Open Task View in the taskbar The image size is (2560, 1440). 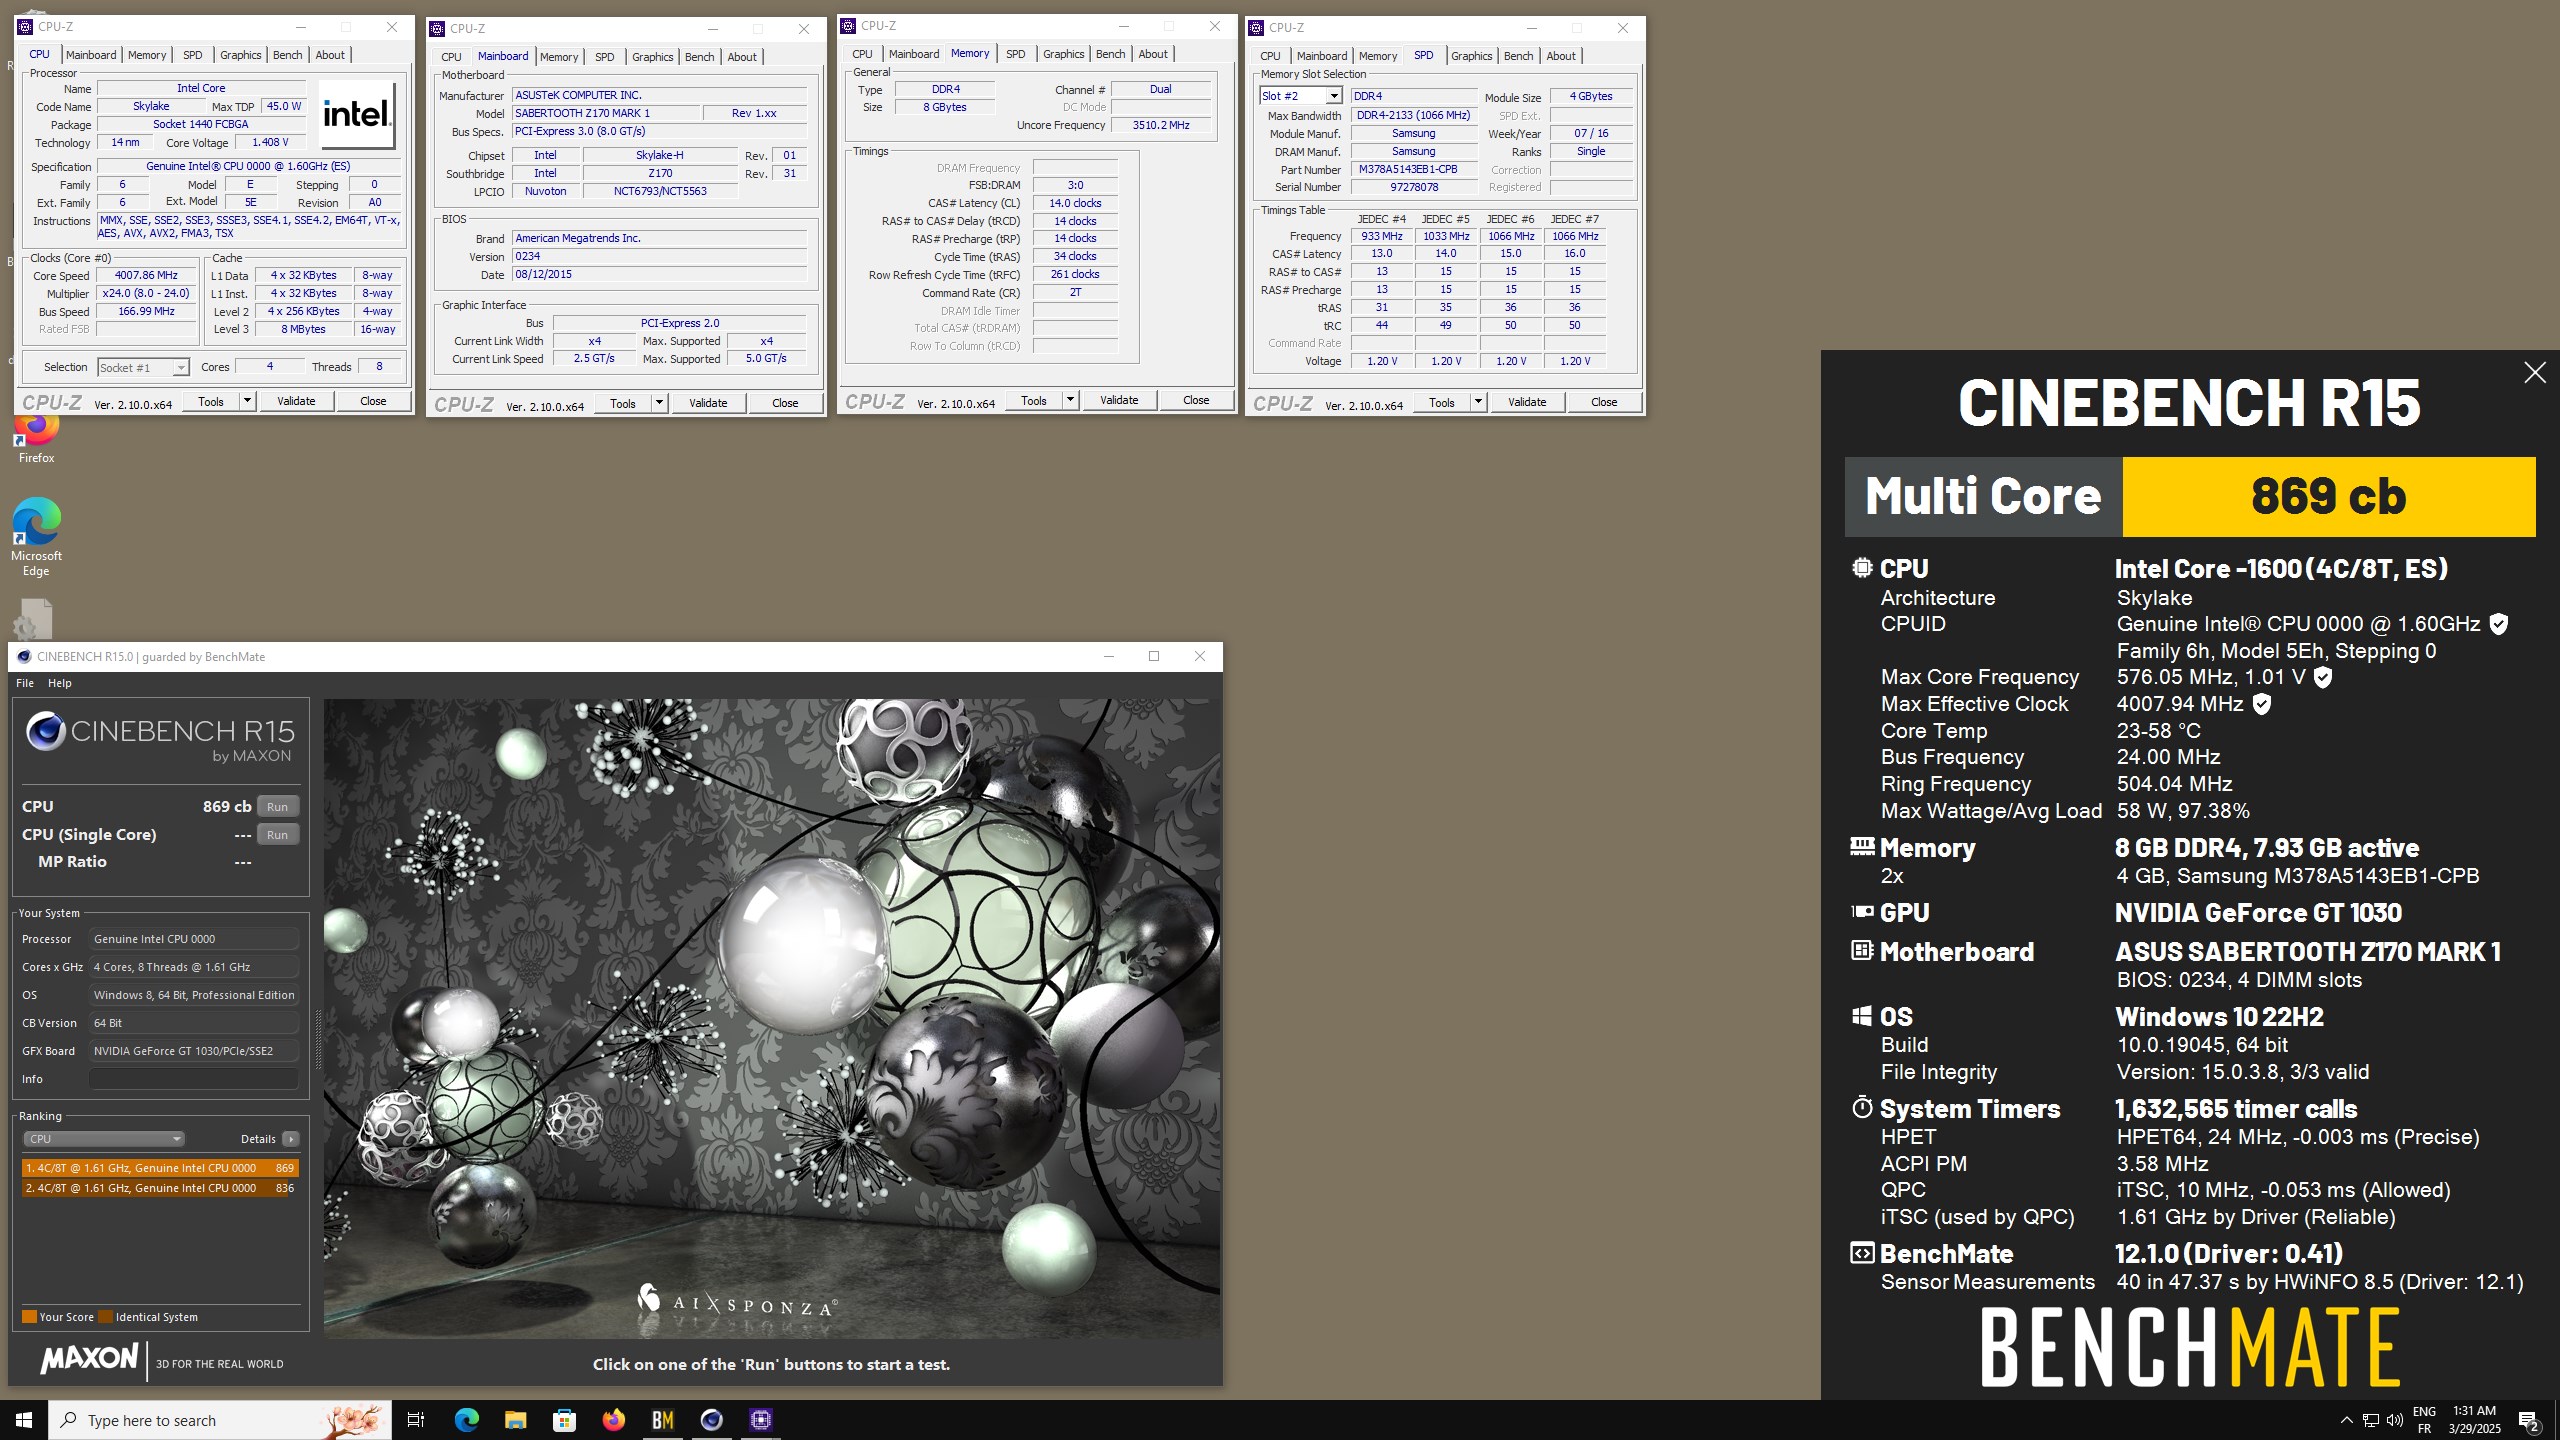pyautogui.click(x=416, y=1420)
